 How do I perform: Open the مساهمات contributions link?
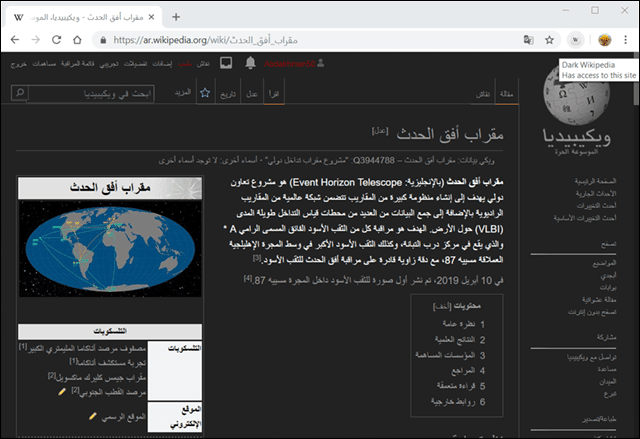coord(44,64)
